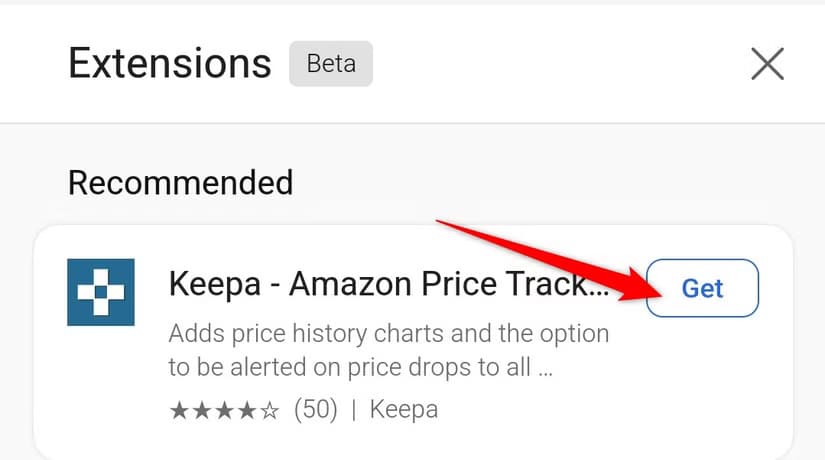The image size is (825, 460).
Task: Click the Recommended section heading
Action: coord(180,183)
